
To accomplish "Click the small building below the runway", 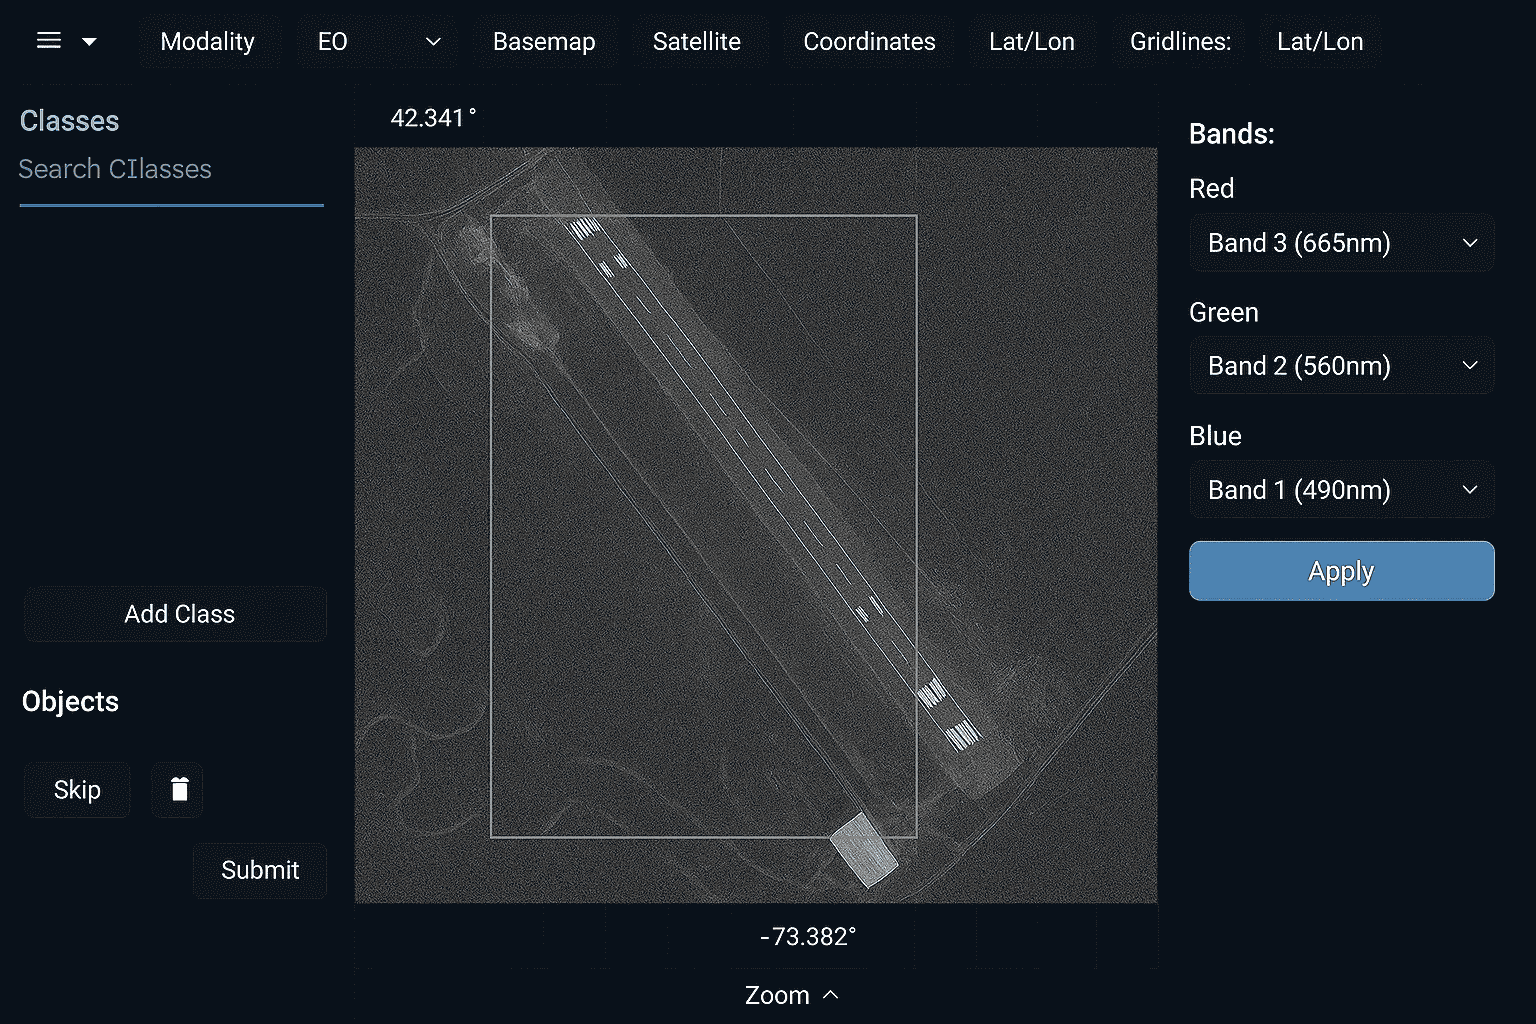I will [x=864, y=849].
